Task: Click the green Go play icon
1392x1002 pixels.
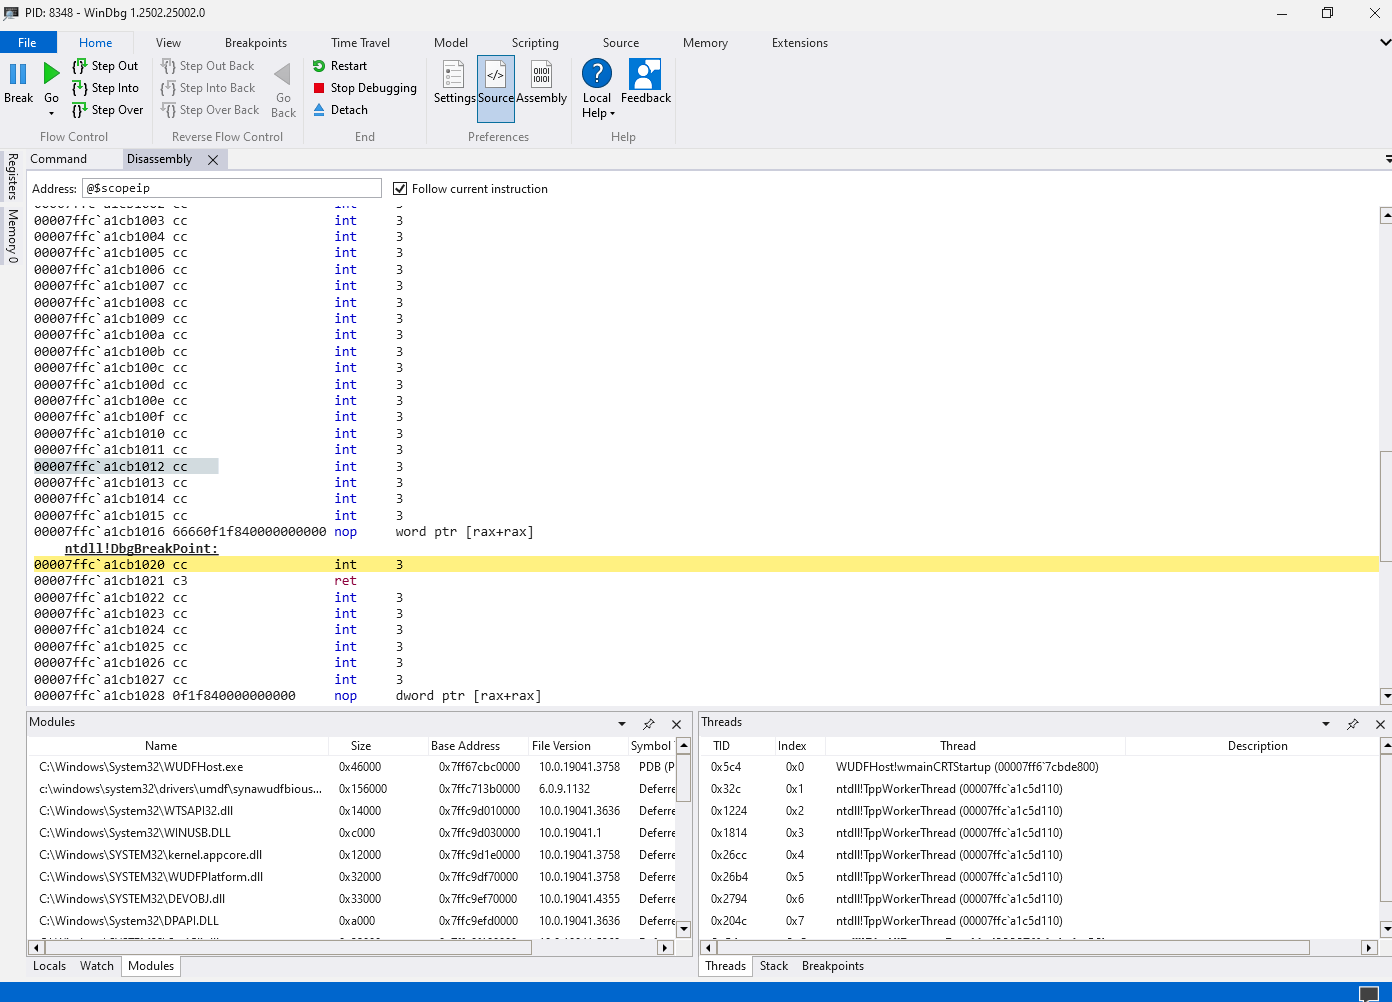Action: click(51, 74)
